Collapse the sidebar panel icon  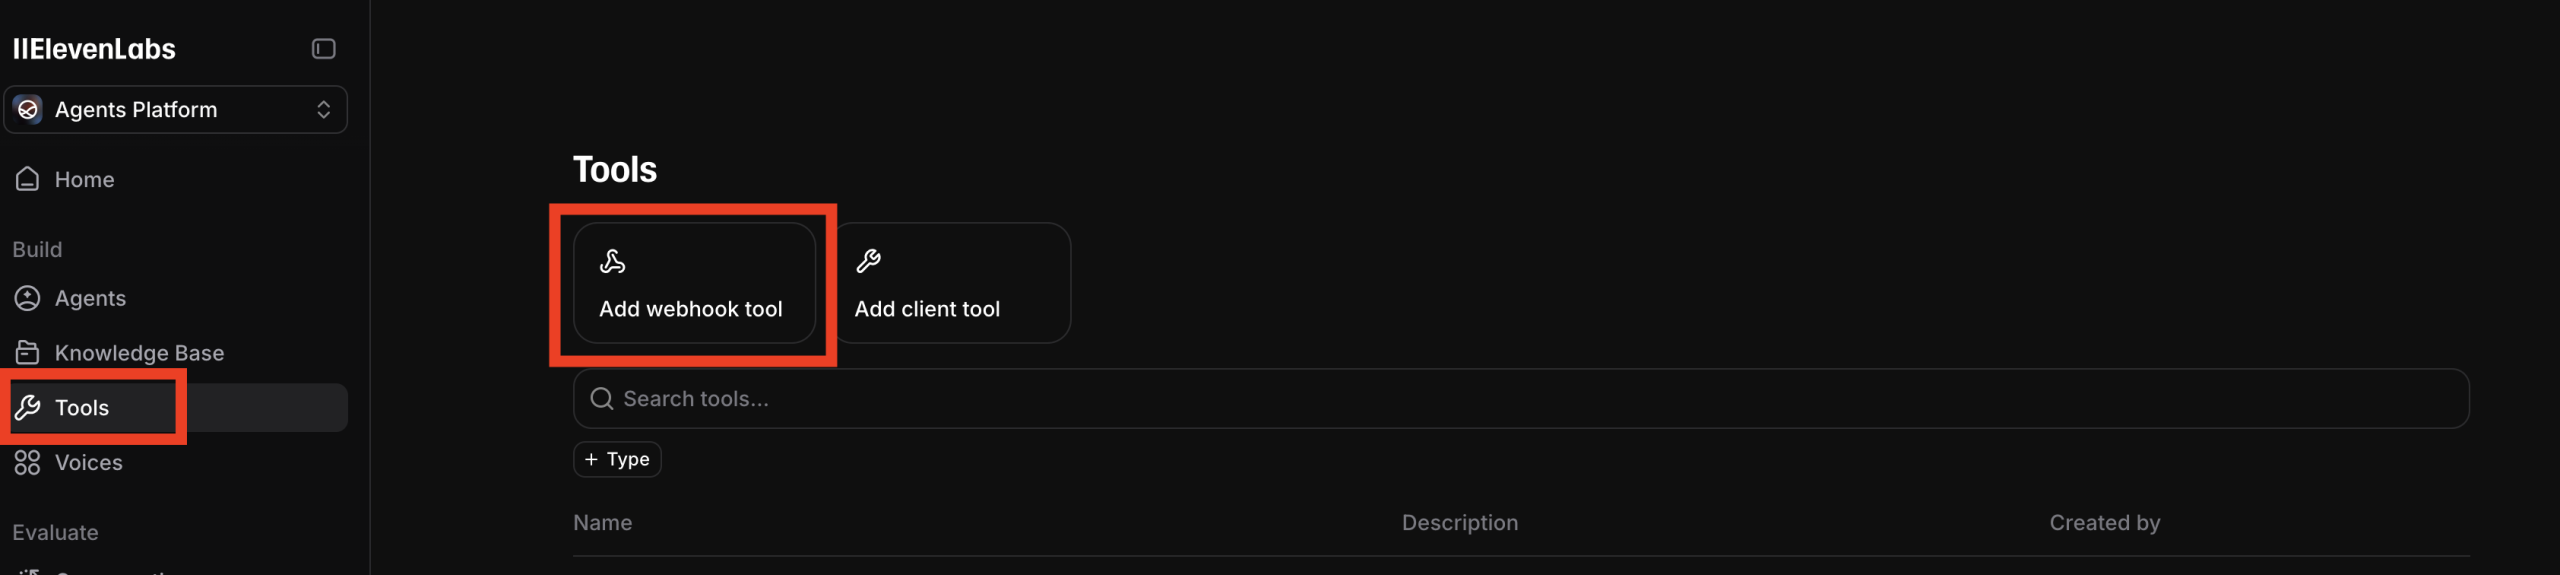click(323, 49)
